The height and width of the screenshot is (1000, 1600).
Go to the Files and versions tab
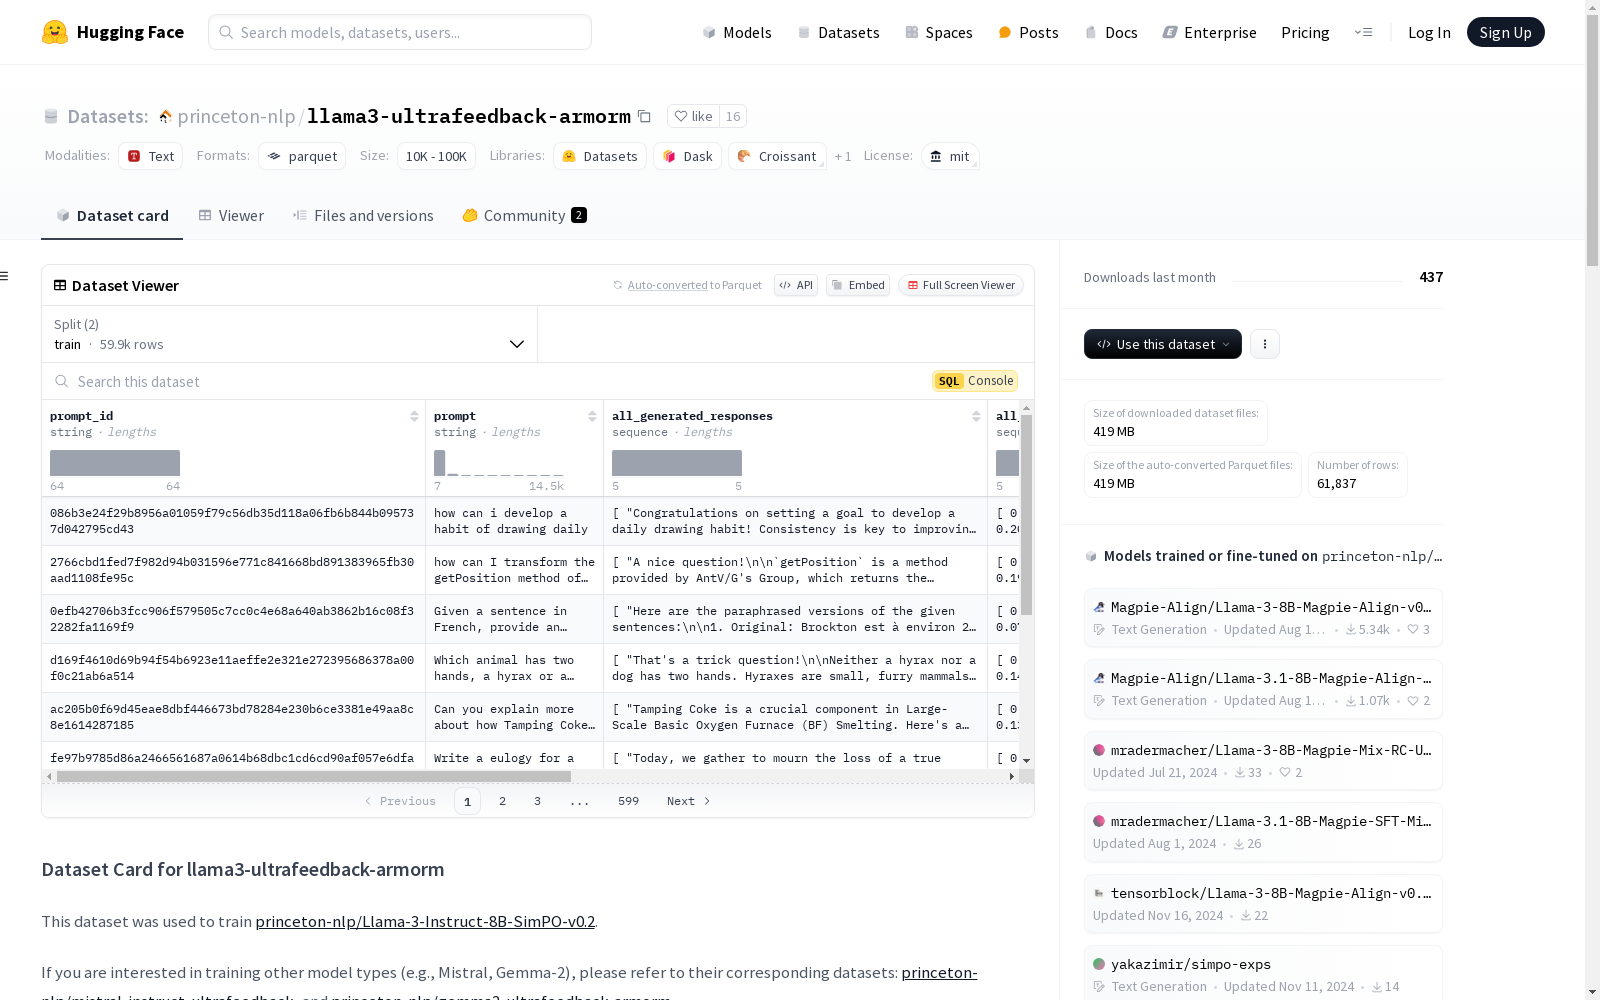coord(363,216)
